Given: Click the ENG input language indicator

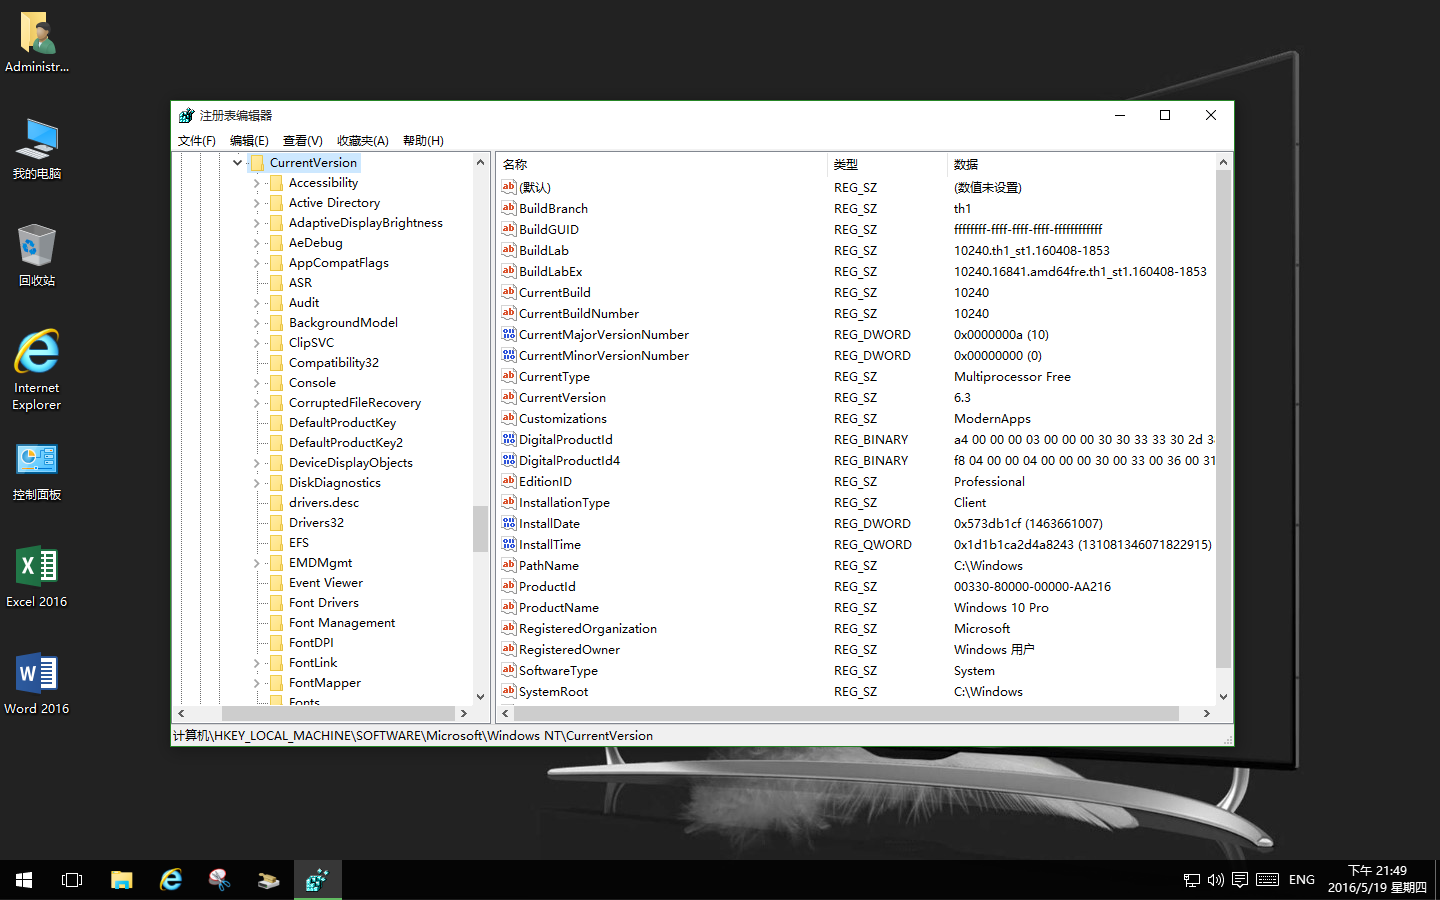Looking at the screenshot, I should coord(1302,880).
